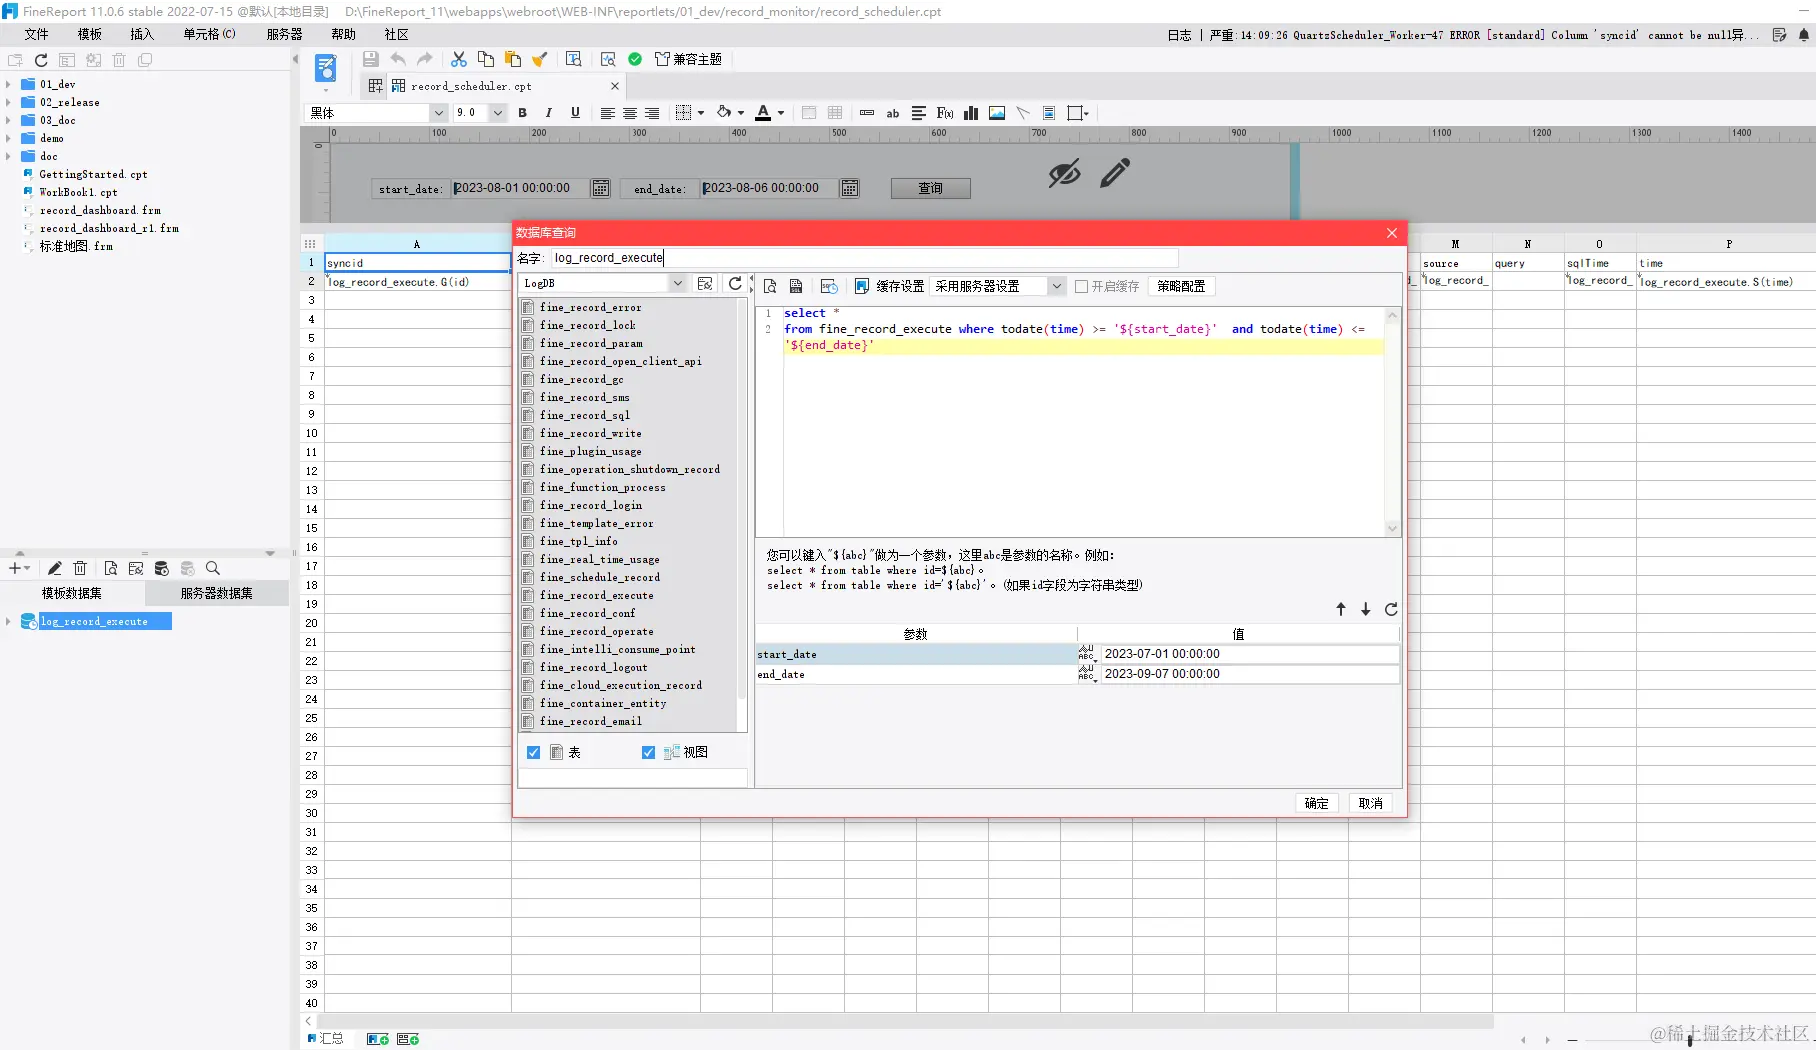Open the start_date calendar picker
Viewport: 1816px width, 1050px height.
point(599,188)
